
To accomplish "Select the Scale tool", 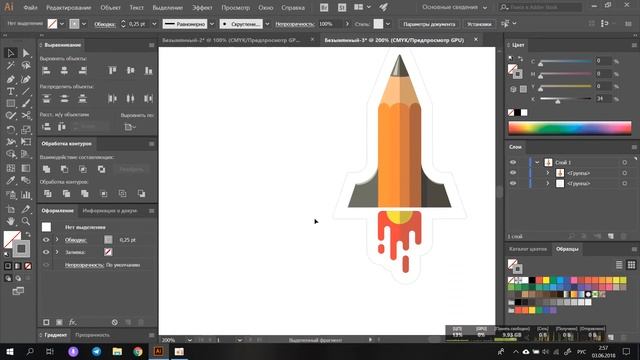I will (26, 130).
